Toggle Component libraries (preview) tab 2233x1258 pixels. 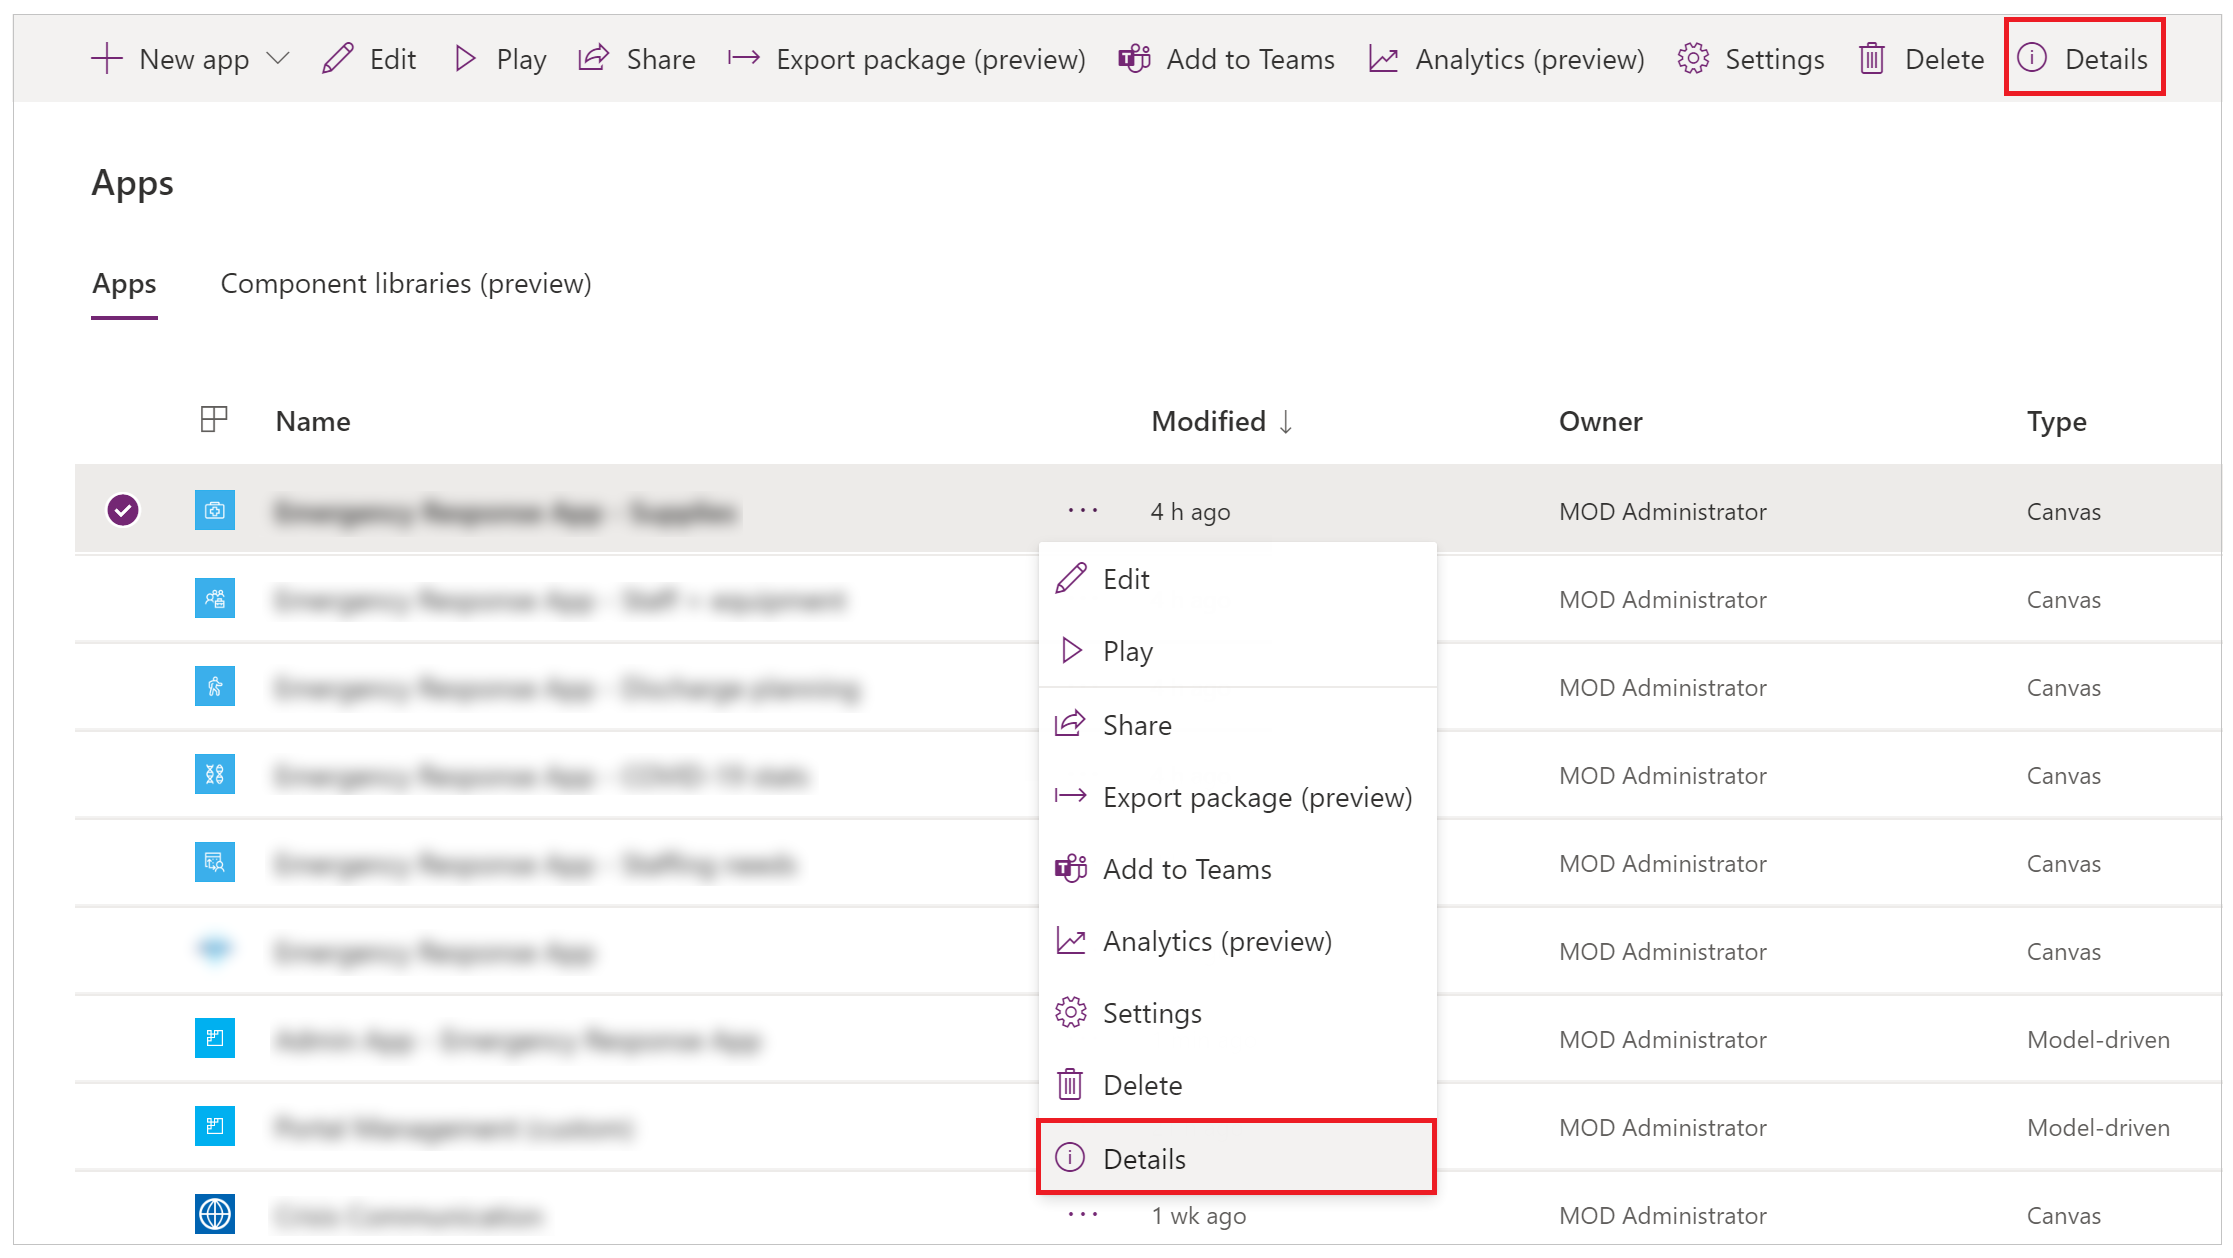408,282
